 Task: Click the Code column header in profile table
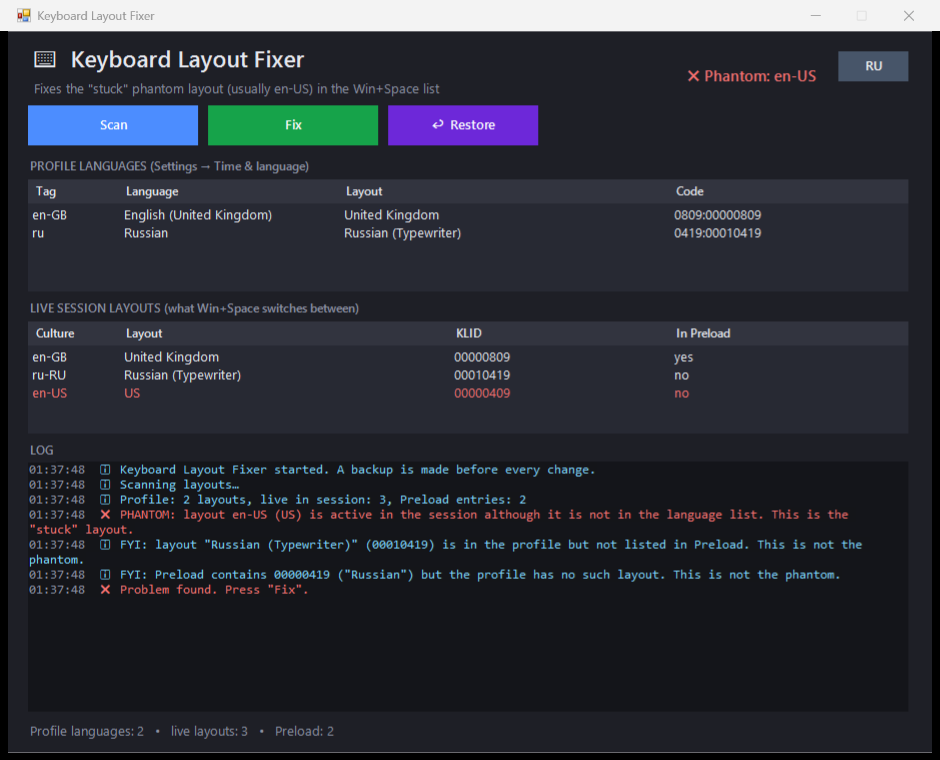(690, 191)
